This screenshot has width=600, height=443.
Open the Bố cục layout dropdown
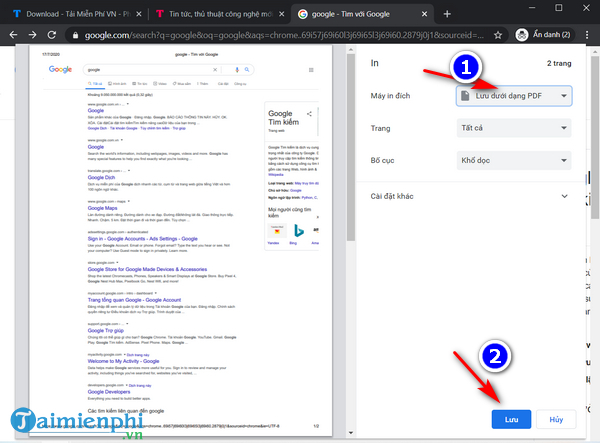point(514,160)
